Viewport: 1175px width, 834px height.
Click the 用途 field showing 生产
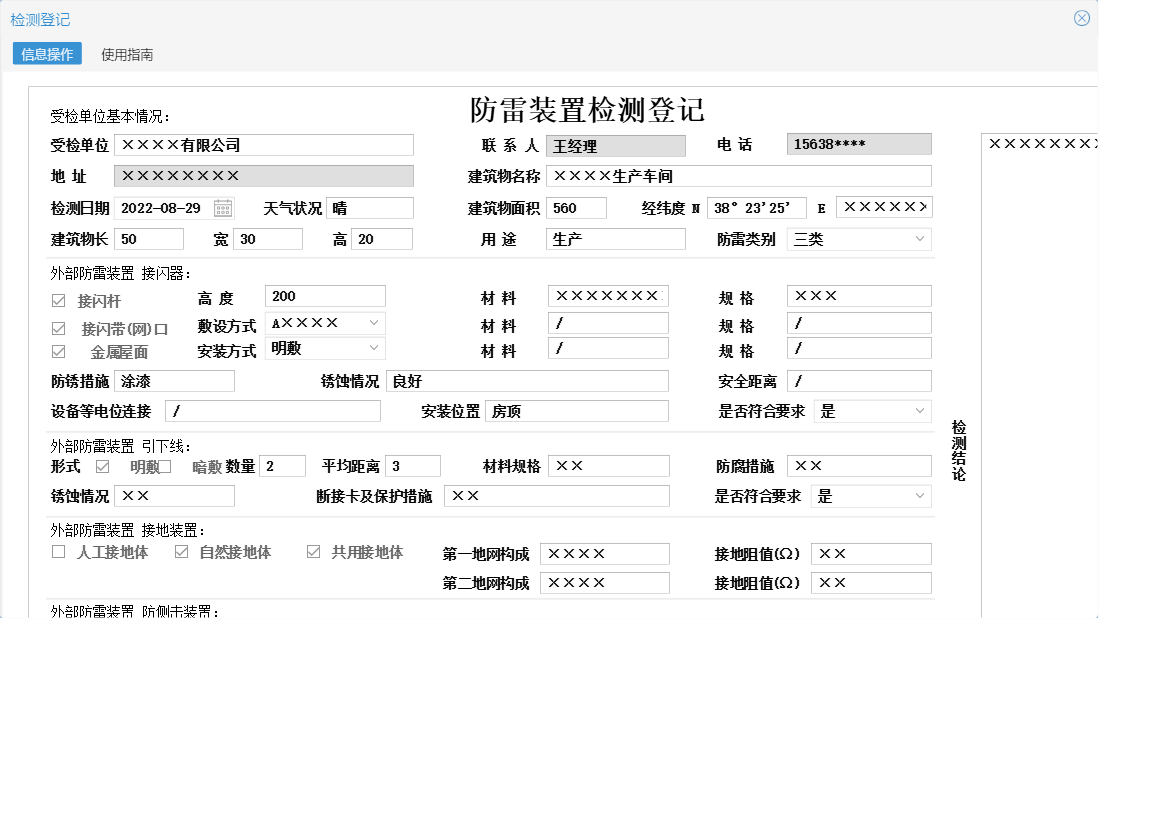pos(615,239)
